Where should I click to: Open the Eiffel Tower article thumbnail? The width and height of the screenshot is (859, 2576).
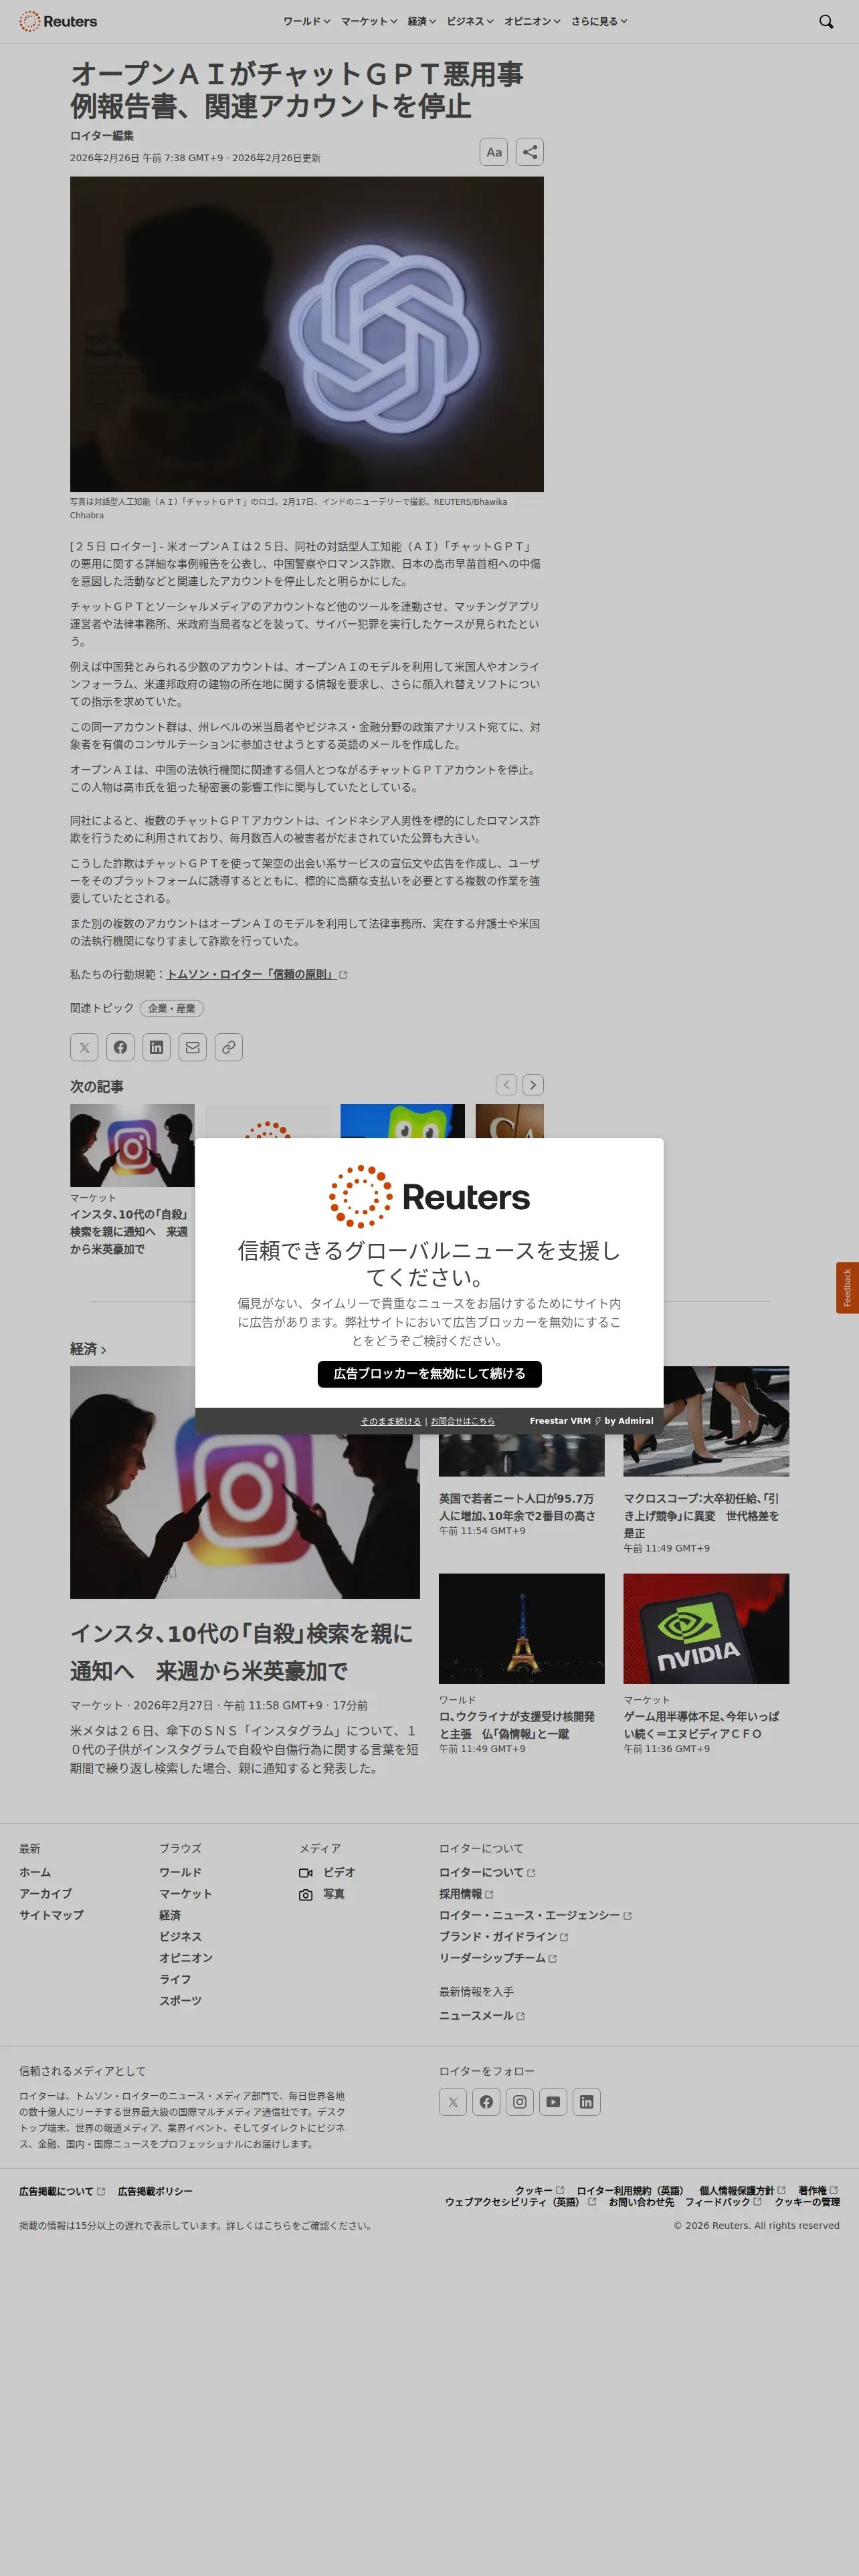coord(522,1628)
